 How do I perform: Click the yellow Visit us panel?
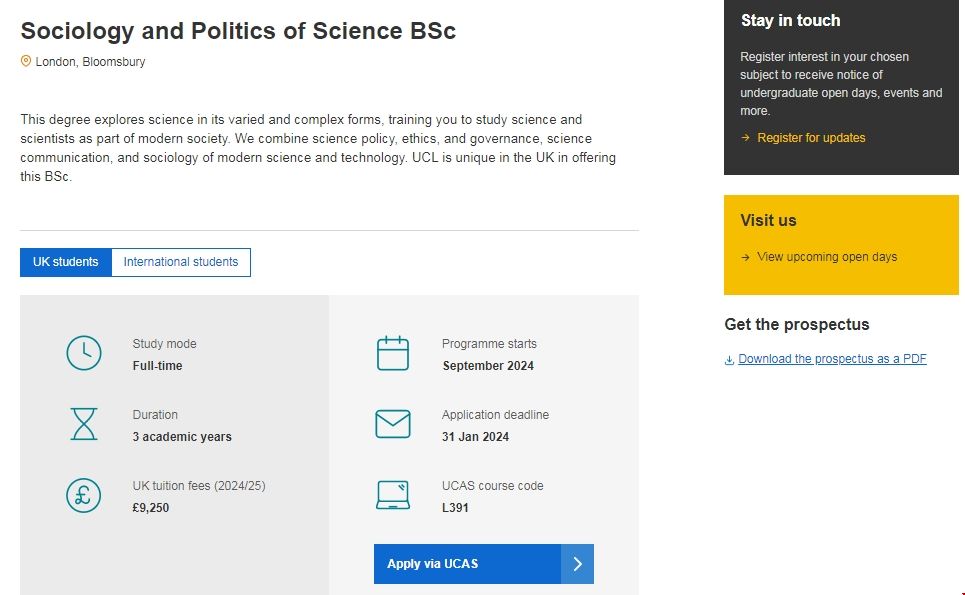[840, 244]
